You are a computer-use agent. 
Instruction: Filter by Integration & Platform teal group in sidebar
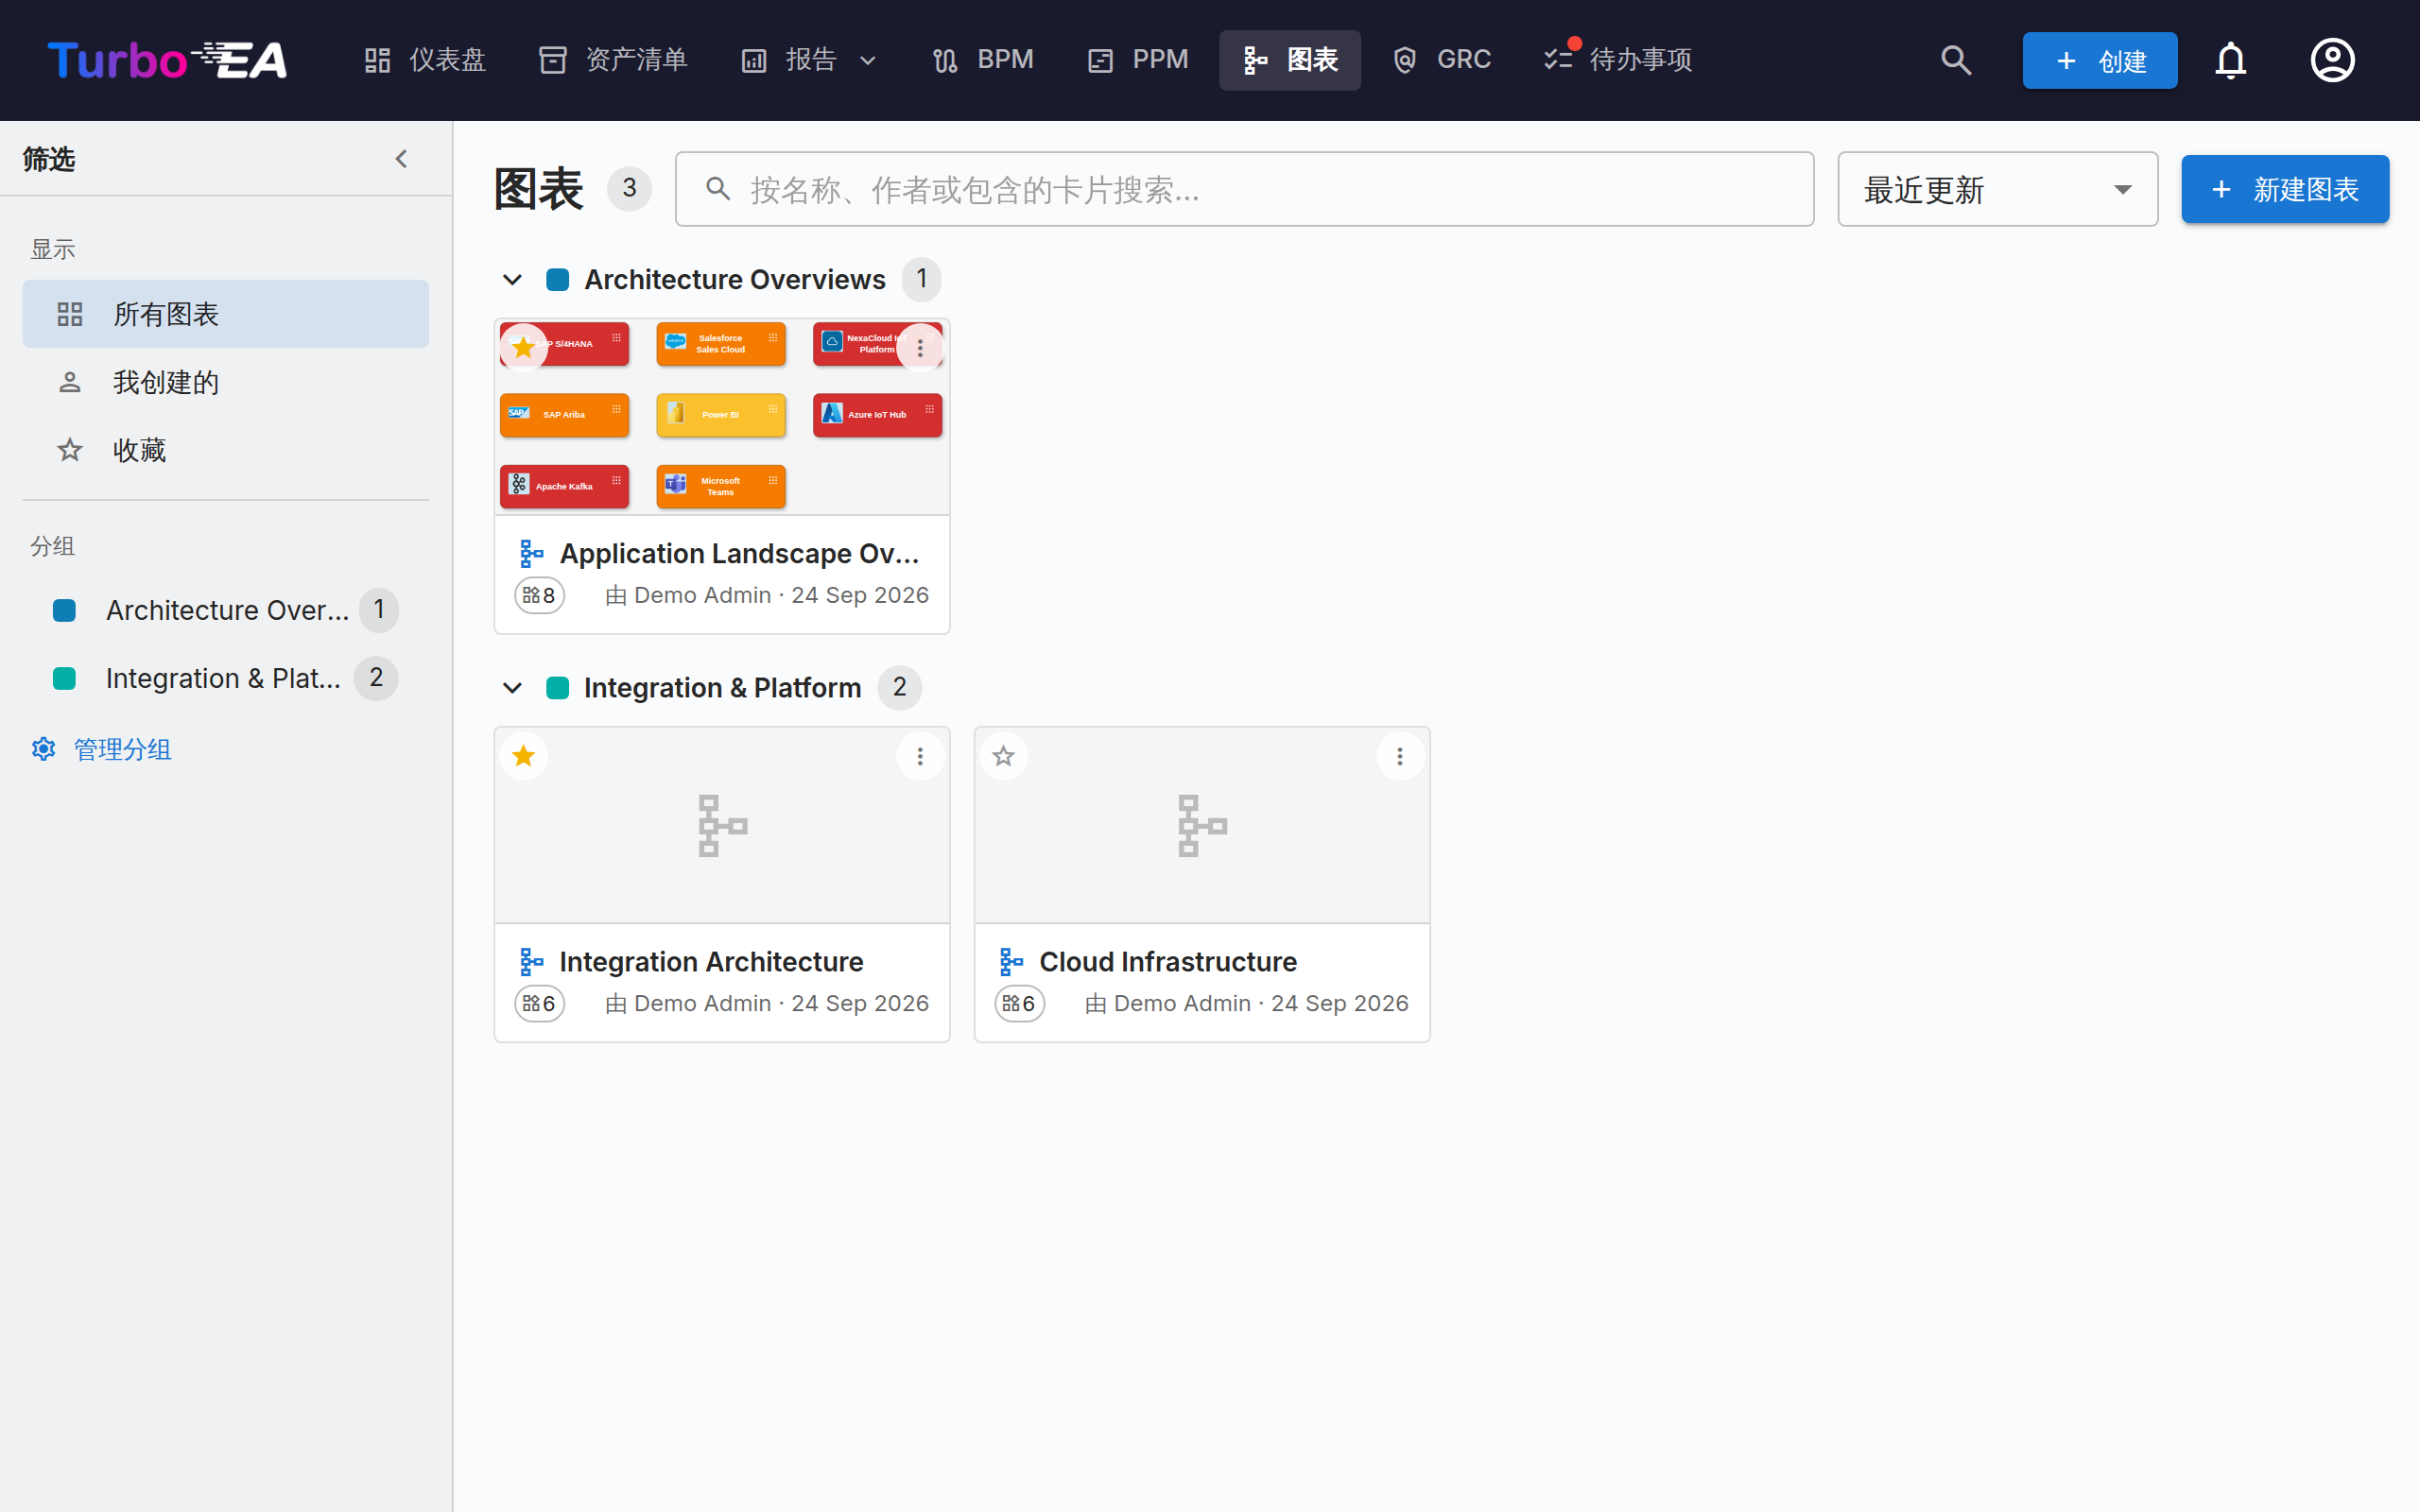point(226,678)
